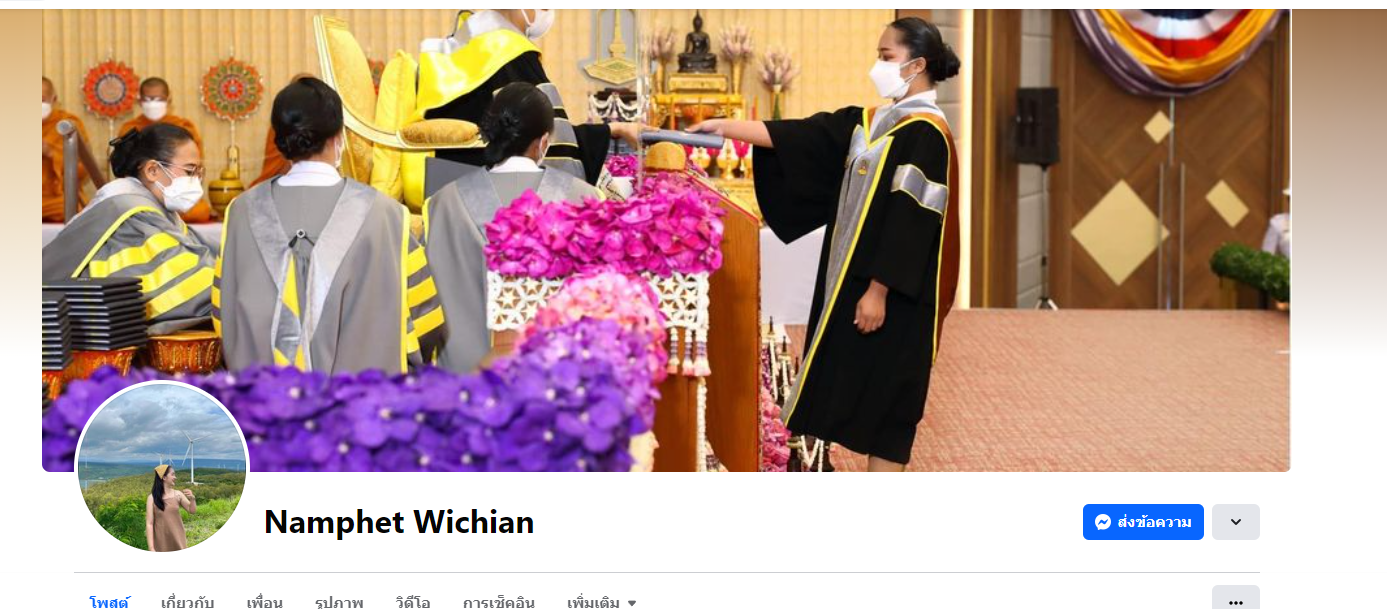Send a message via ส่งข้อความ button
1387x609 pixels.
click(x=1143, y=522)
